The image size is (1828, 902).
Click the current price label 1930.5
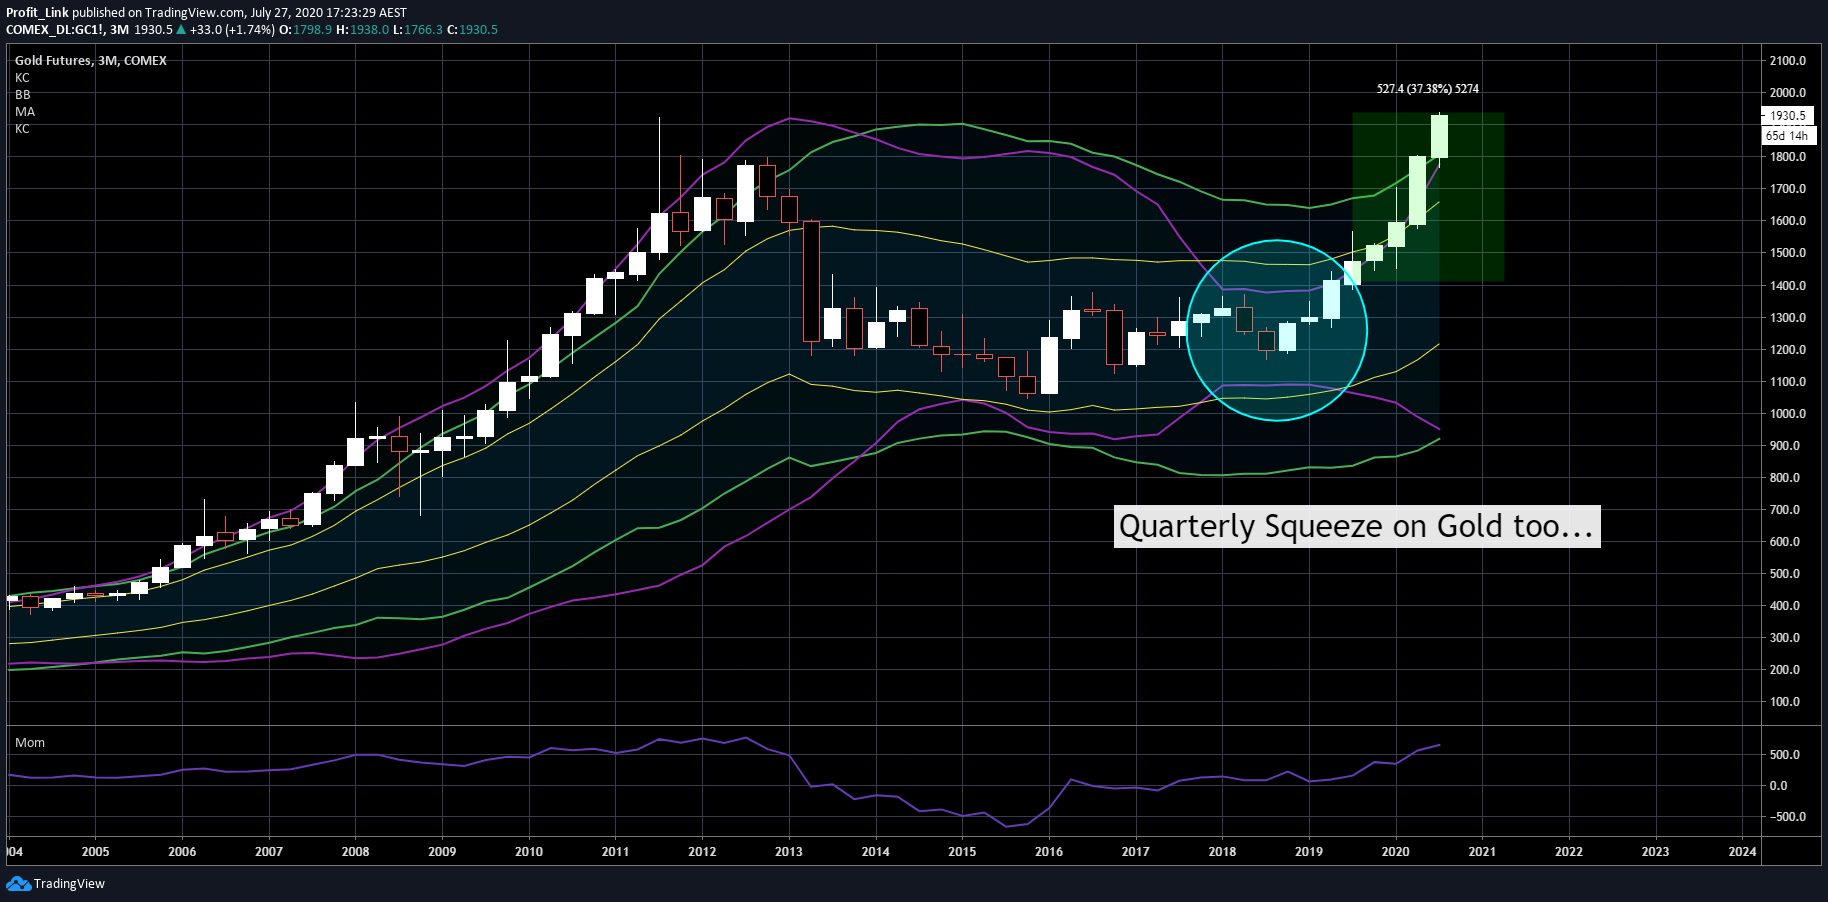(1787, 116)
